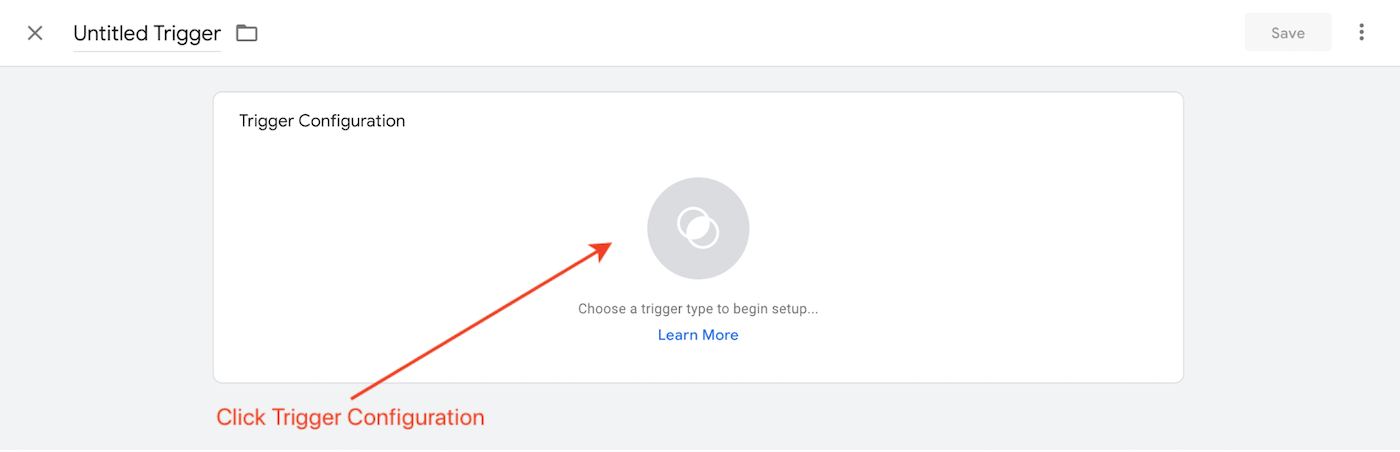Image resolution: width=1400 pixels, height=452 pixels.
Task: Focus the trigger name text at top
Action: pyautogui.click(x=147, y=33)
